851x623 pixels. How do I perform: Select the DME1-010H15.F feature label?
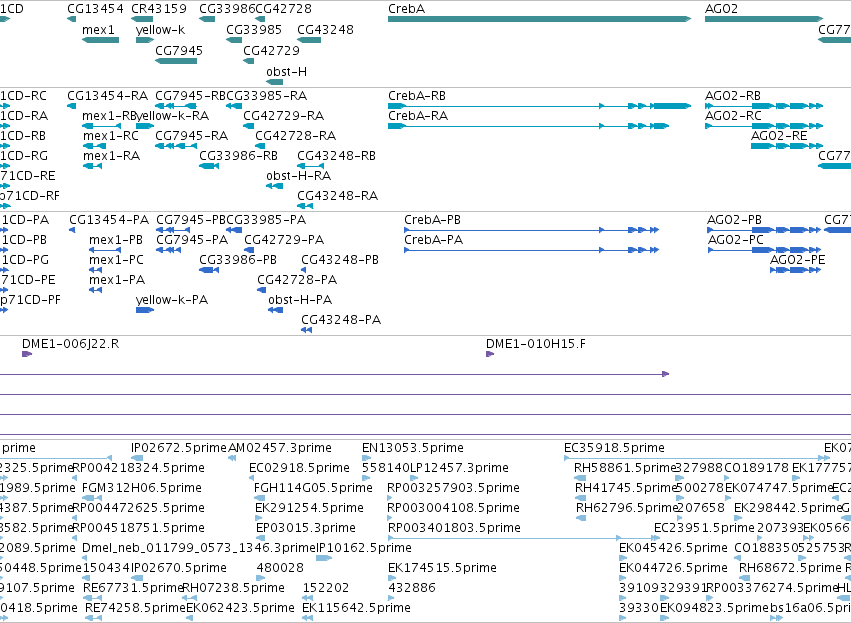coord(536,344)
